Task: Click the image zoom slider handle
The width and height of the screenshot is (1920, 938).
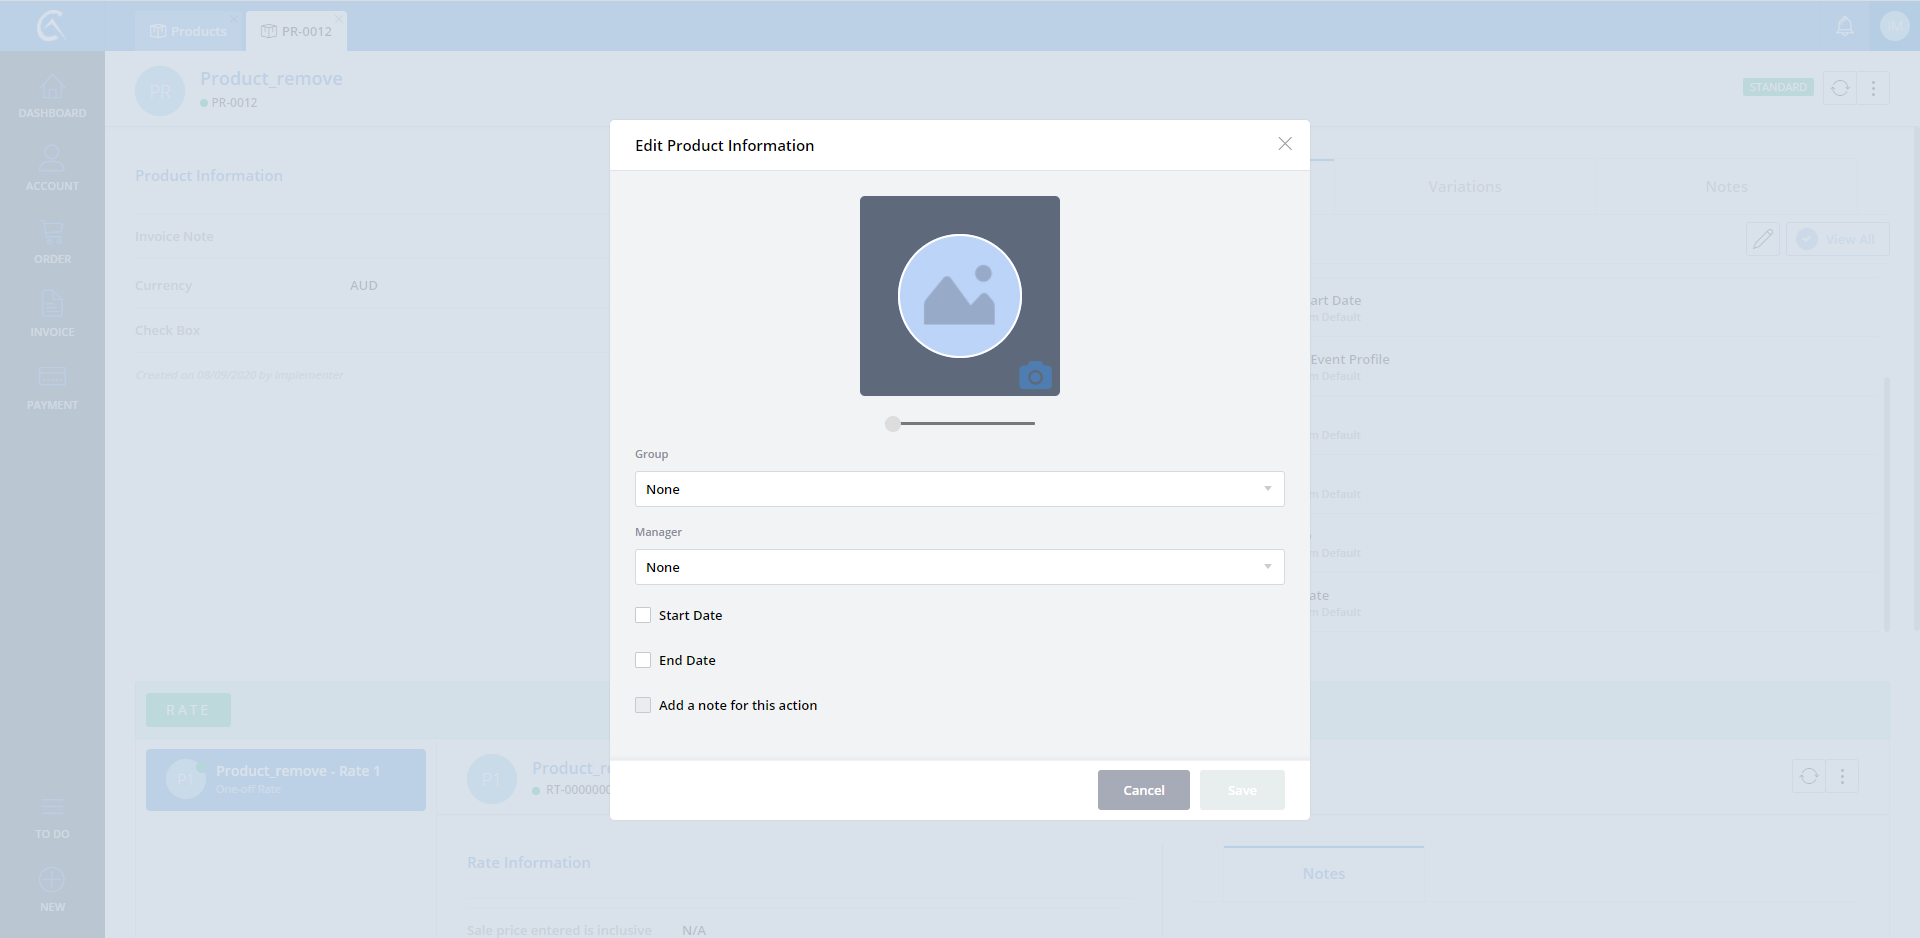Action: [x=893, y=424]
